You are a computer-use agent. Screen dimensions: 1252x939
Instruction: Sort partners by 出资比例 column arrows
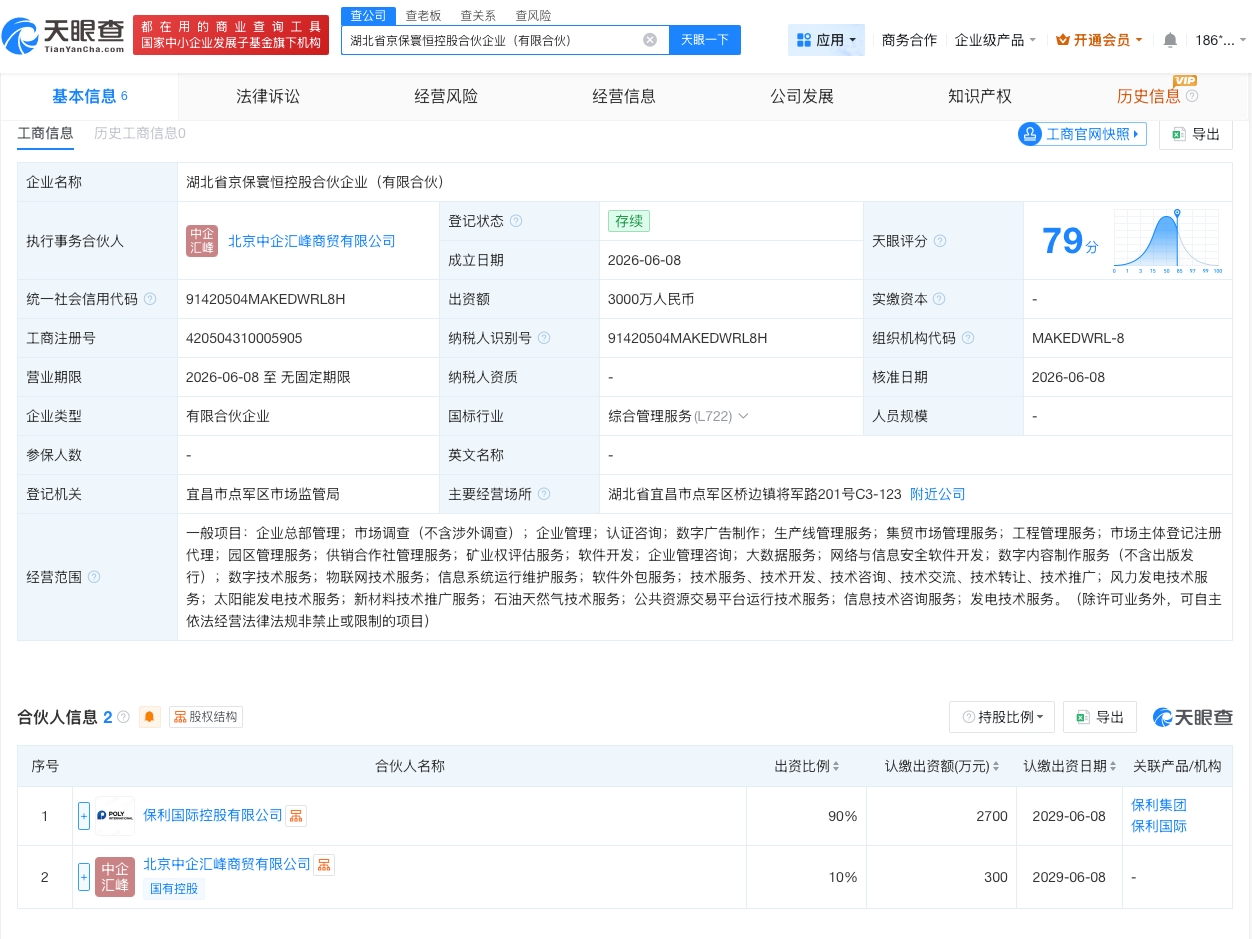[836, 766]
